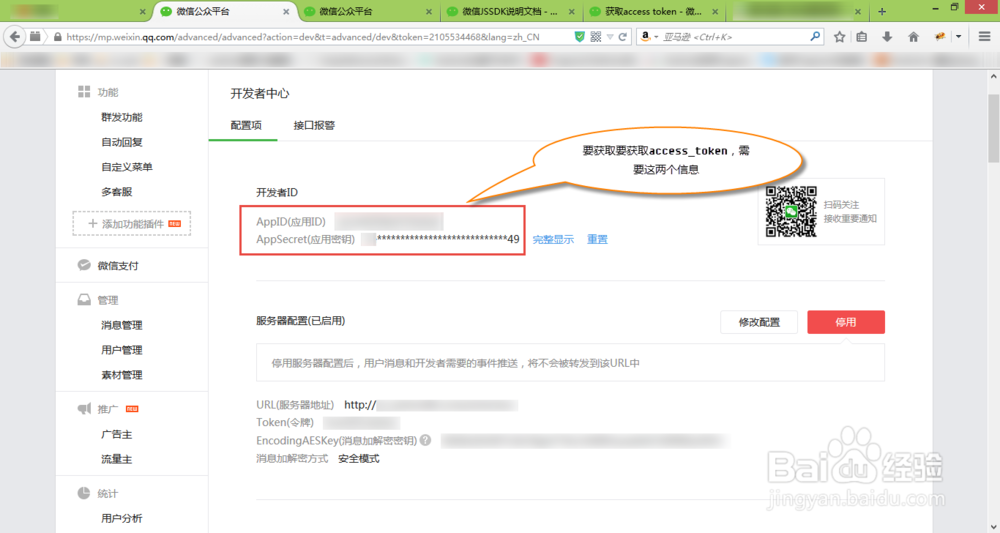1000x533 pixels.
Task: Click the scrollbar up arrow
Action: point(994,76)
